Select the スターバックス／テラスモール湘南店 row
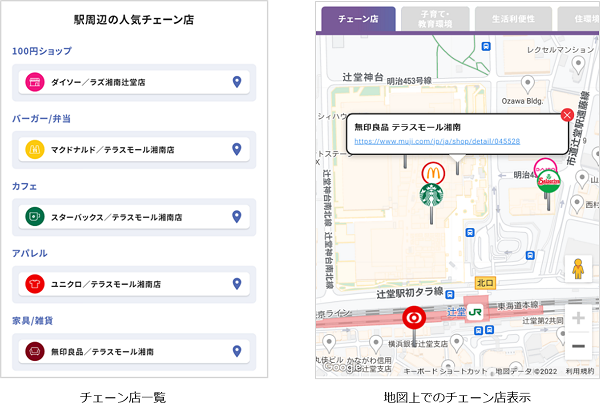 134,217
